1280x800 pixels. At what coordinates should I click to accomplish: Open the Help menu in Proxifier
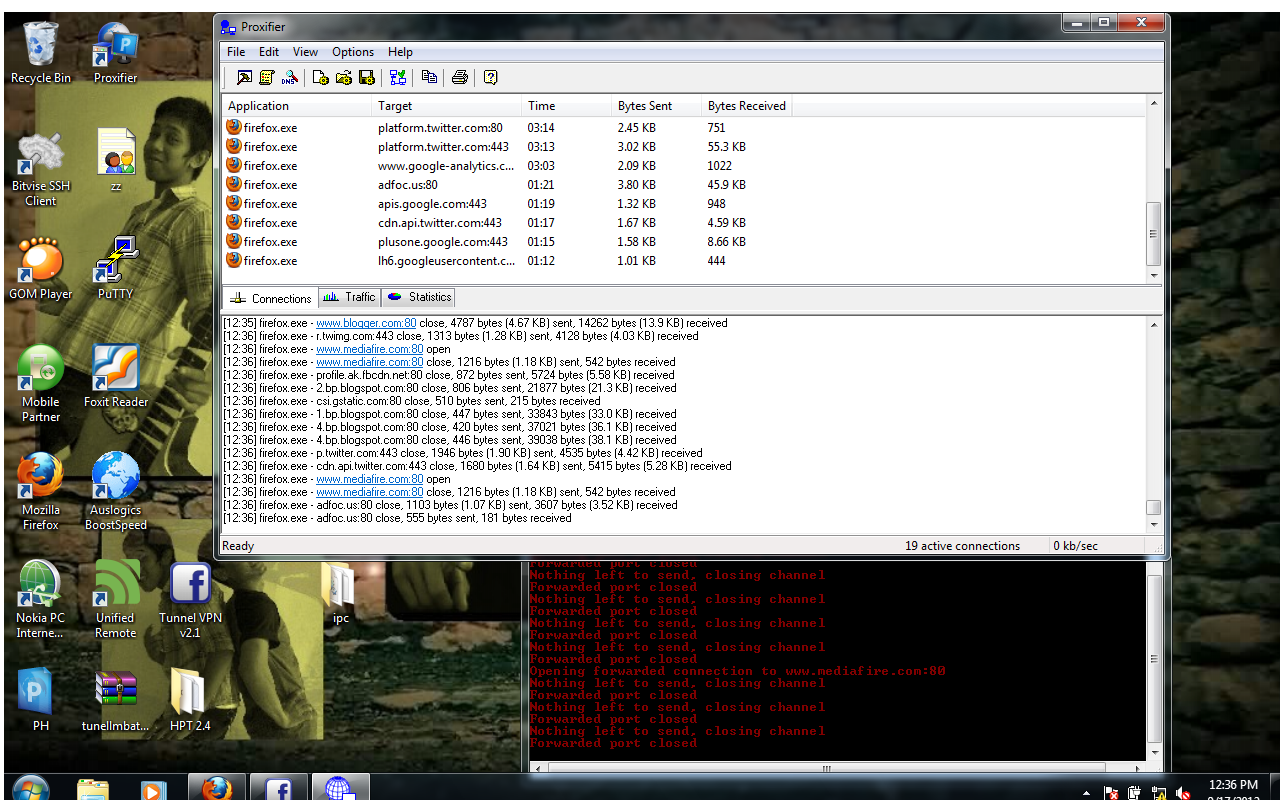[400, 52]
